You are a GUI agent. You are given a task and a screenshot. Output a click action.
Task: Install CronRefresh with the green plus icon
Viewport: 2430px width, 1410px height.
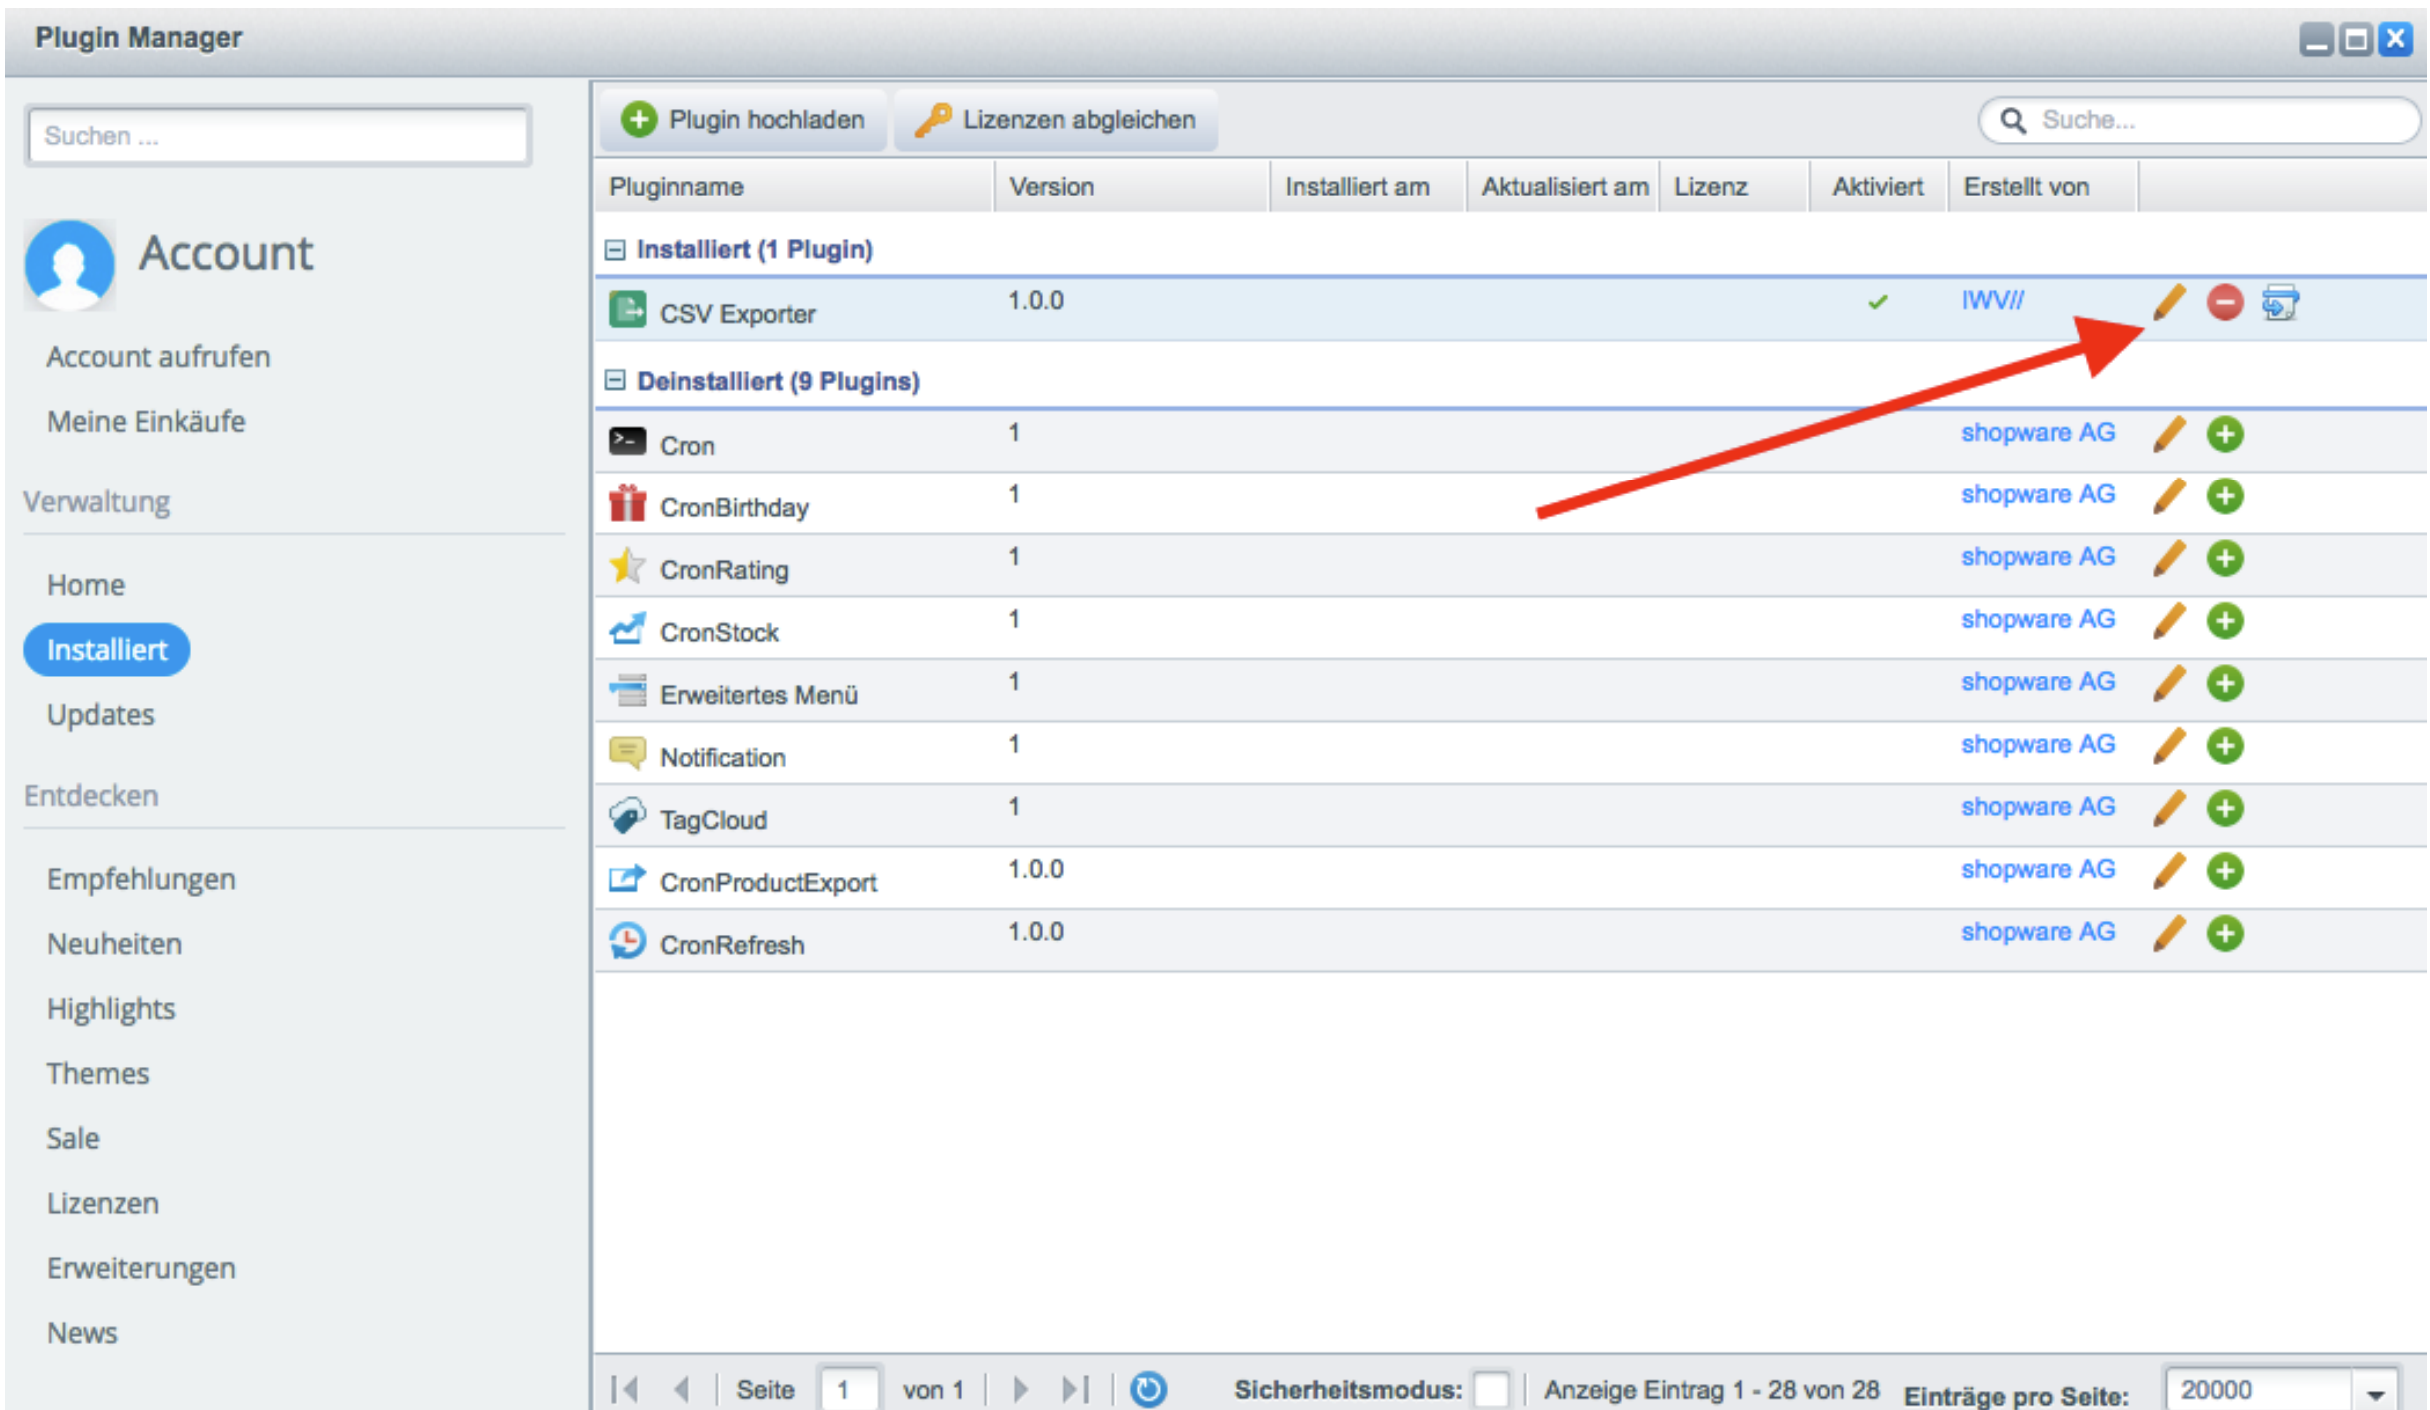point(2224,933)
